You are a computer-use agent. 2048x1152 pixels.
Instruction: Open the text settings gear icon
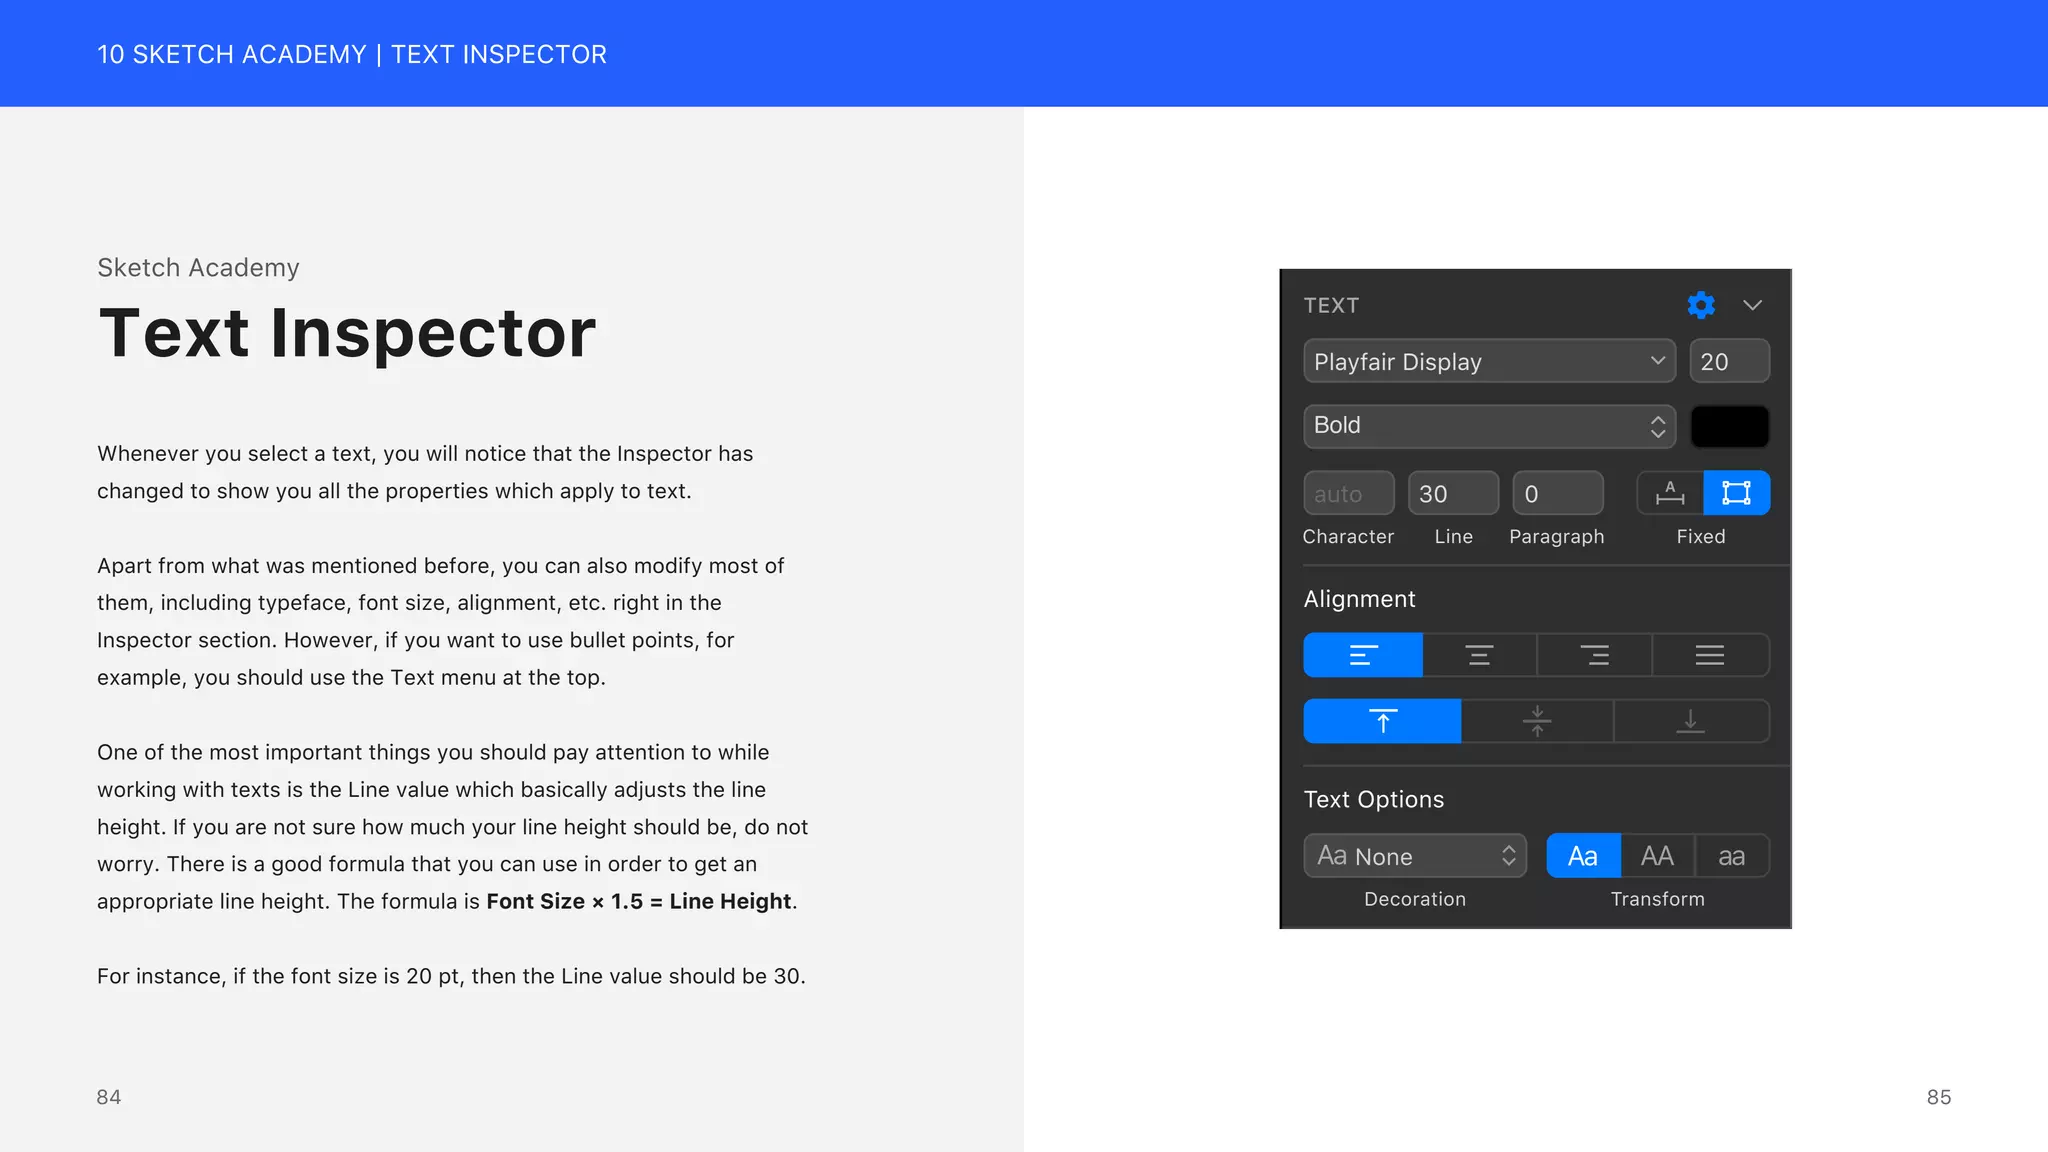click(x=1701, y=305)
